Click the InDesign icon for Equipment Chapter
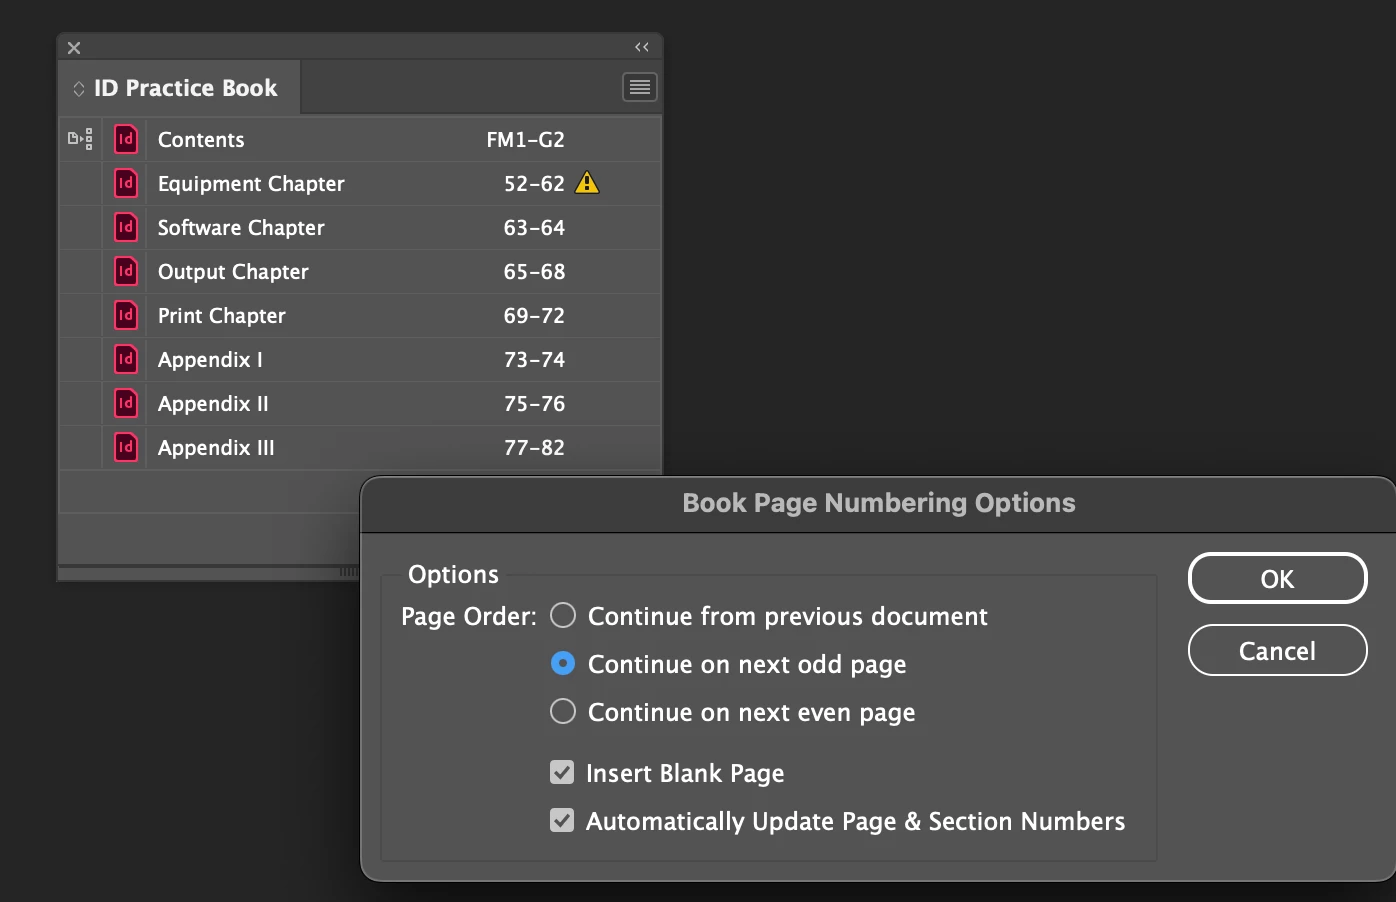The height and width of the screenshot is (902, 1396). point(126,183)
